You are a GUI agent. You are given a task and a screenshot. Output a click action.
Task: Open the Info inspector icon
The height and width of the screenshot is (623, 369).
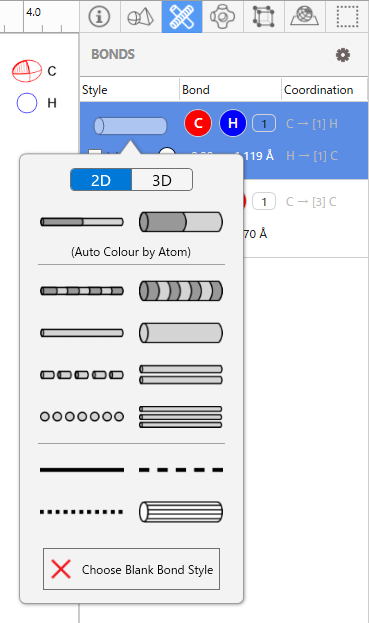pyautogui.click(x=99, y=17)
